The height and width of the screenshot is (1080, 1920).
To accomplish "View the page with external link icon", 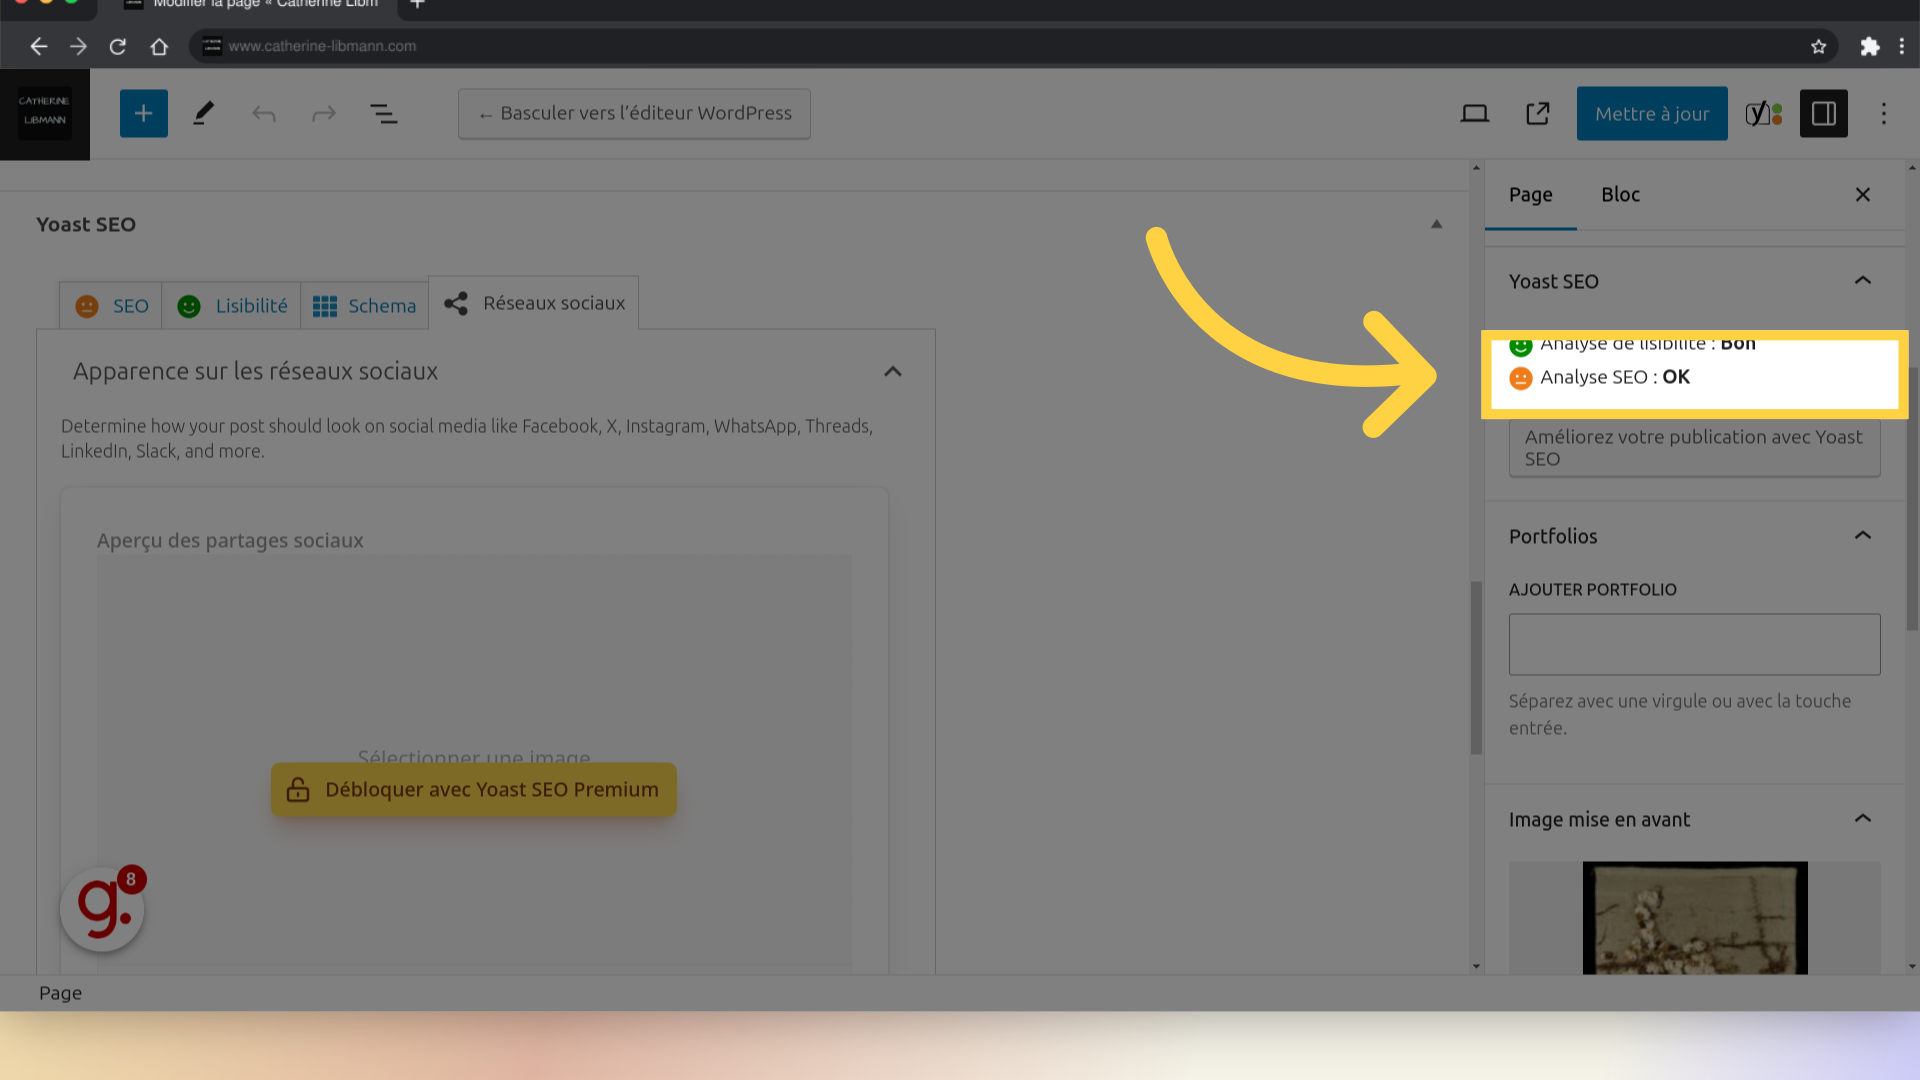I will coord(1538,114).
